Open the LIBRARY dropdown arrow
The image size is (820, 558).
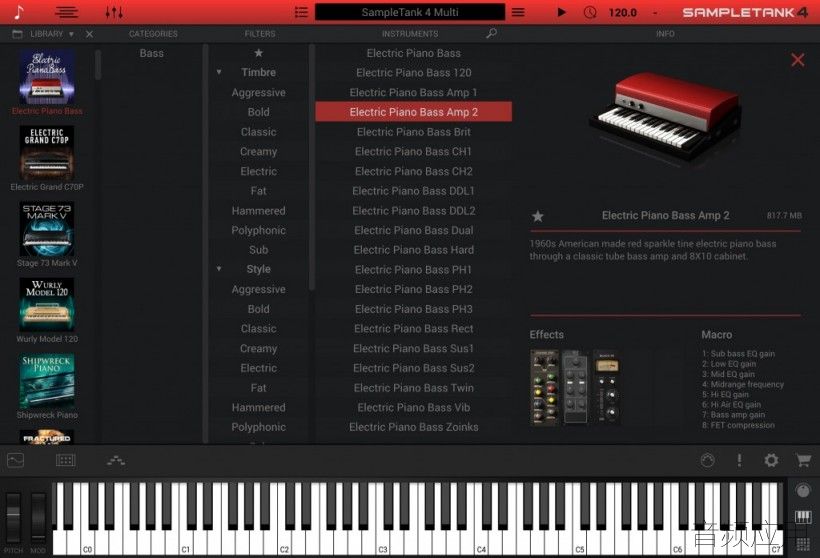(x=71, y=34)
